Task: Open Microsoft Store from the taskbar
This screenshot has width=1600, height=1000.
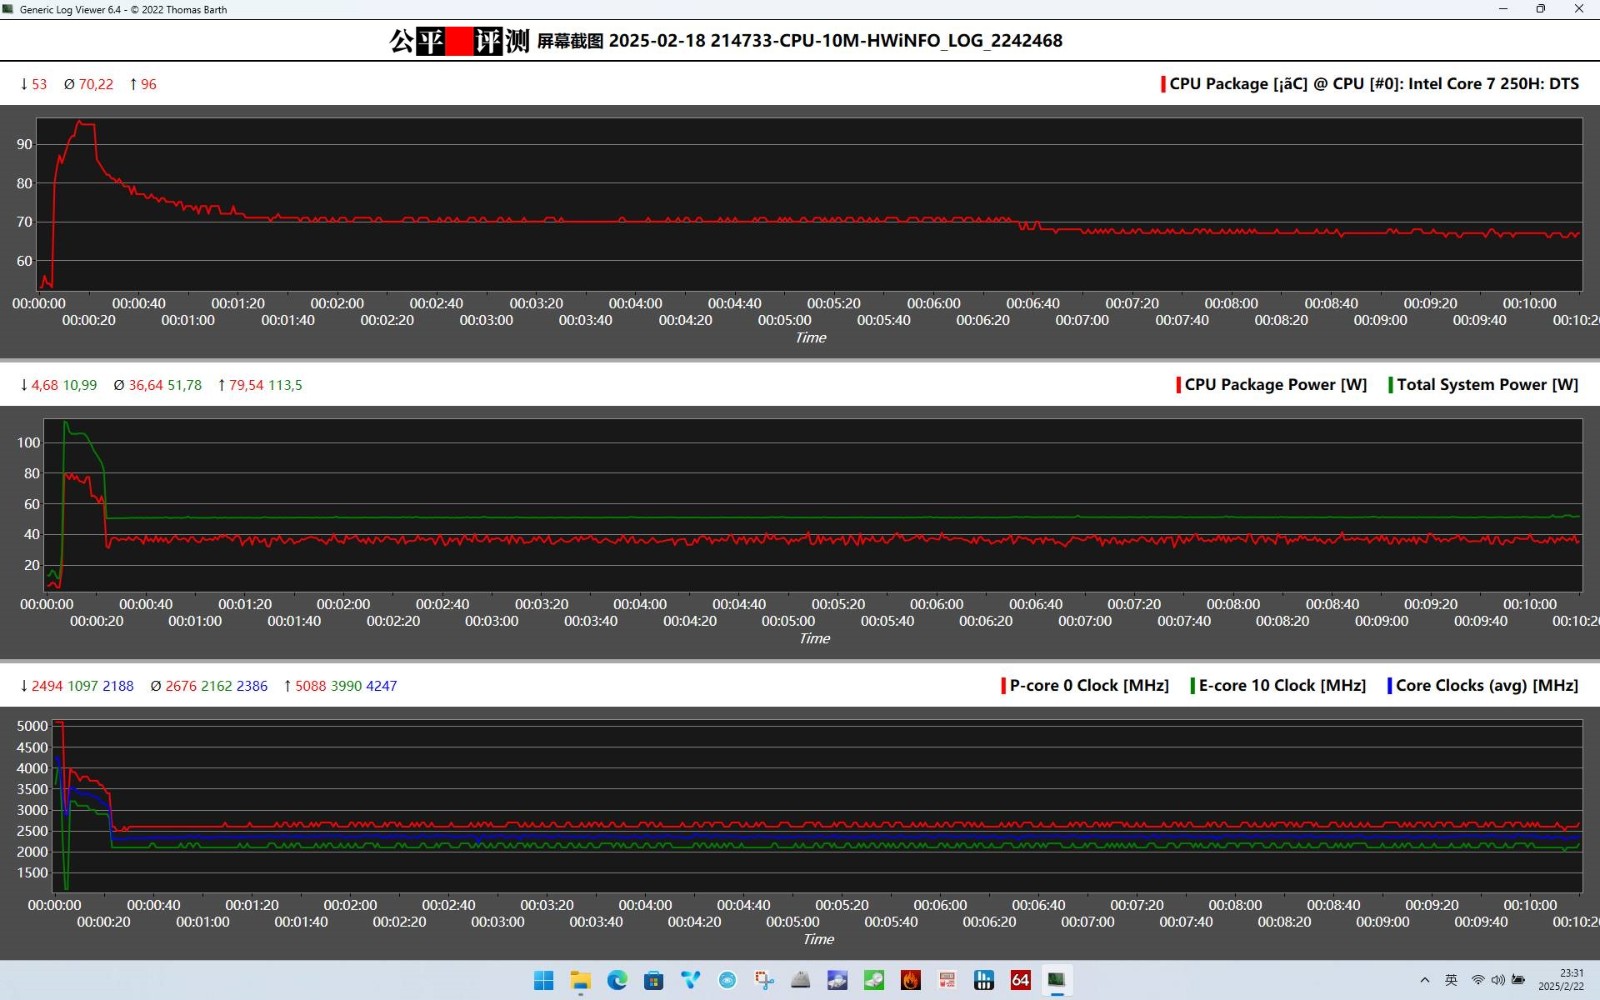Action: [654, 980]
